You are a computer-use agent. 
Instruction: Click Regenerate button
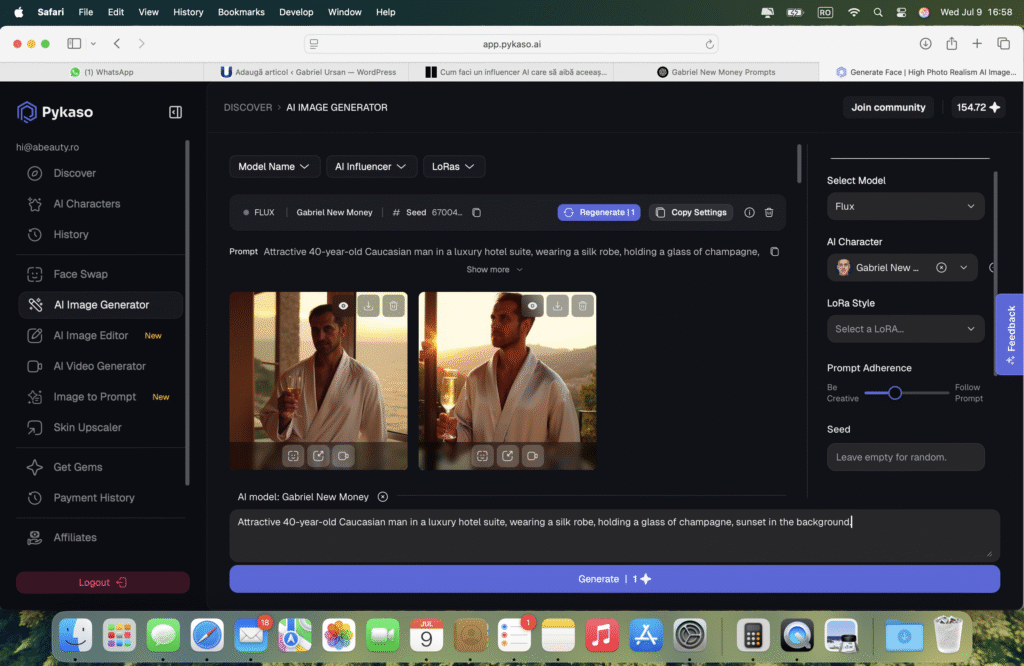pyautogui.click(x=599, y=213)
